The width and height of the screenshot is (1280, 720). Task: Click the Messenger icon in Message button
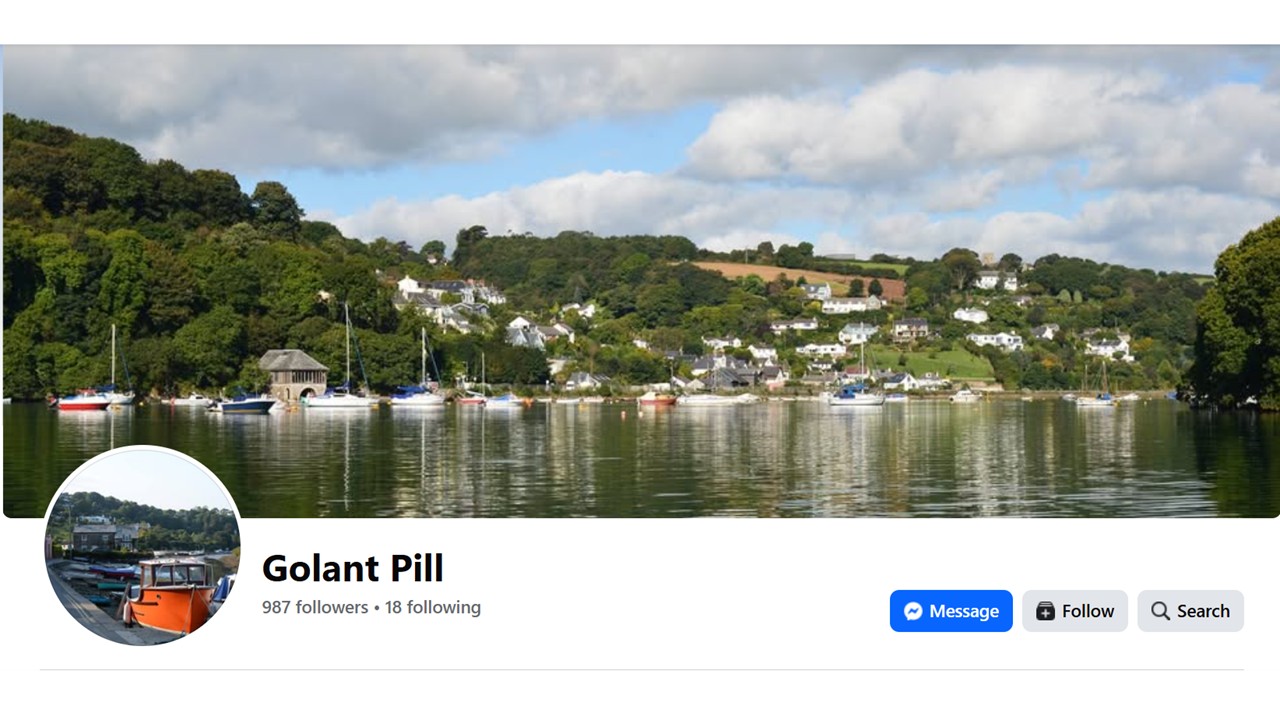[x=913, y=611]
